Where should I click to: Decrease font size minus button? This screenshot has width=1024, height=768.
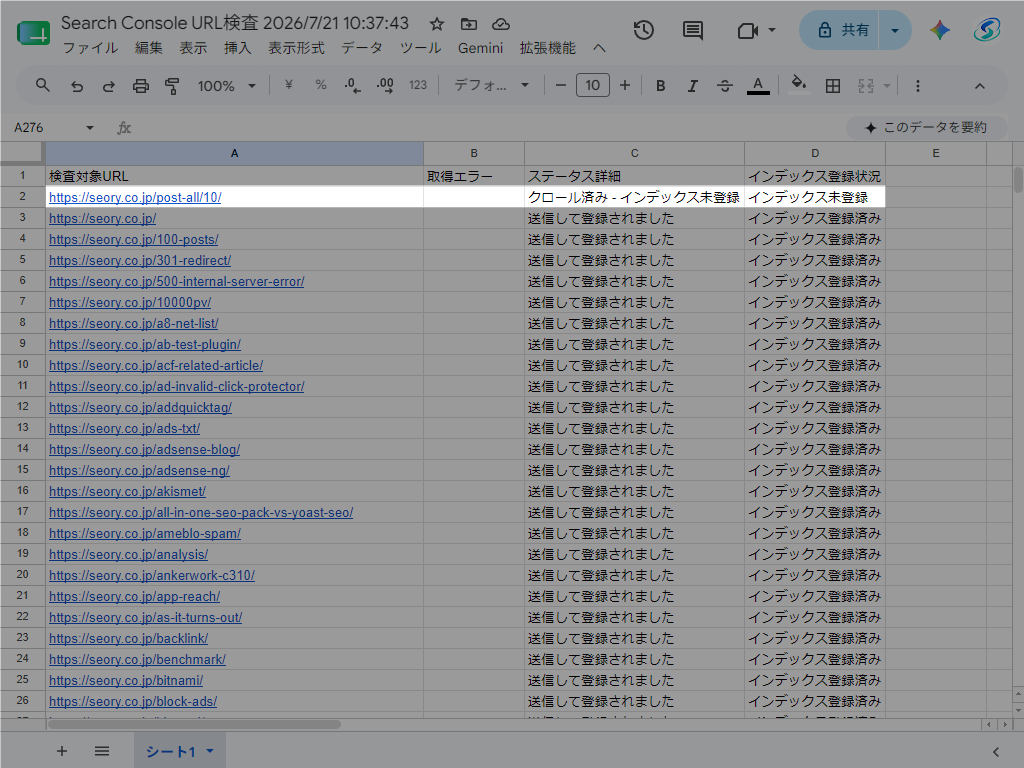tap(560, 86)
